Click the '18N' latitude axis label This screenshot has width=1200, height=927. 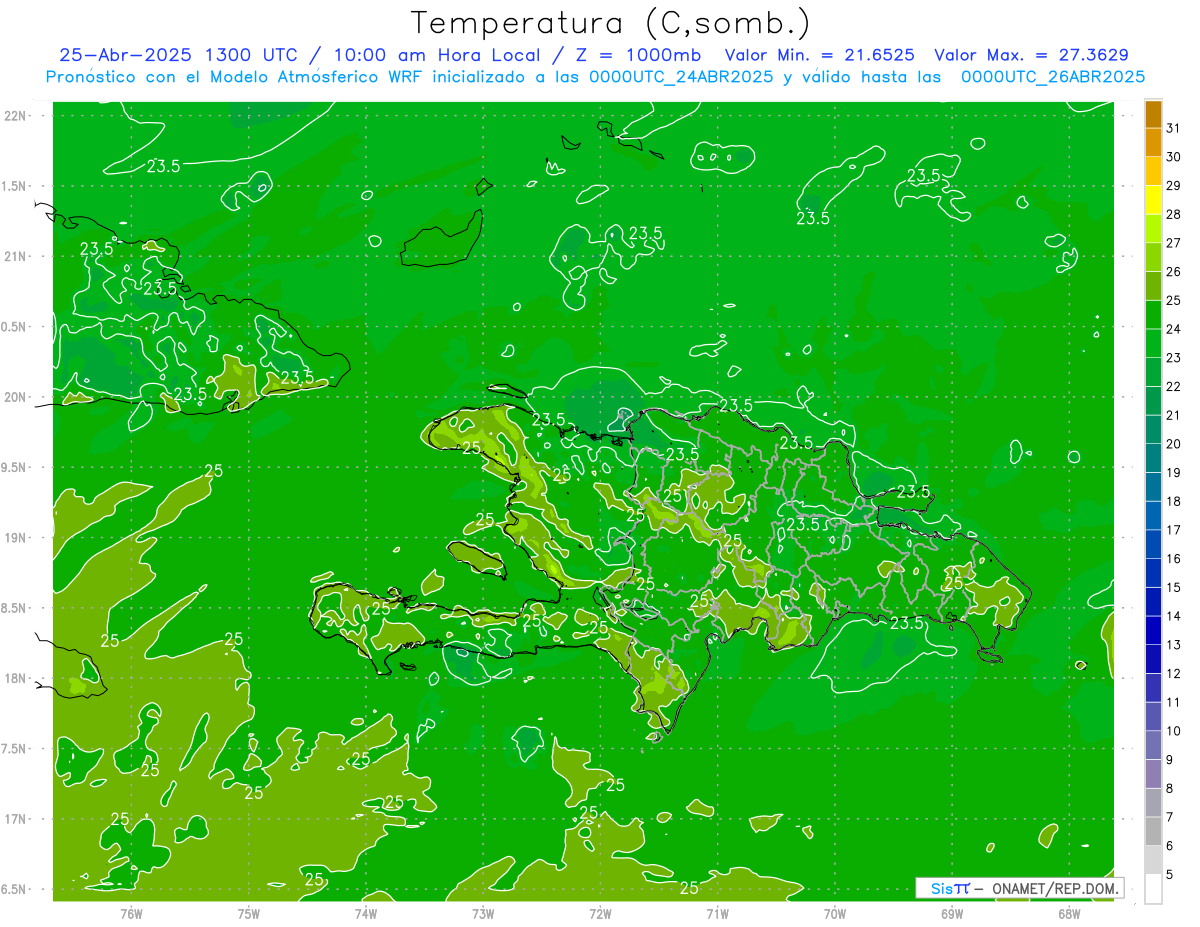tap(15, 678)
